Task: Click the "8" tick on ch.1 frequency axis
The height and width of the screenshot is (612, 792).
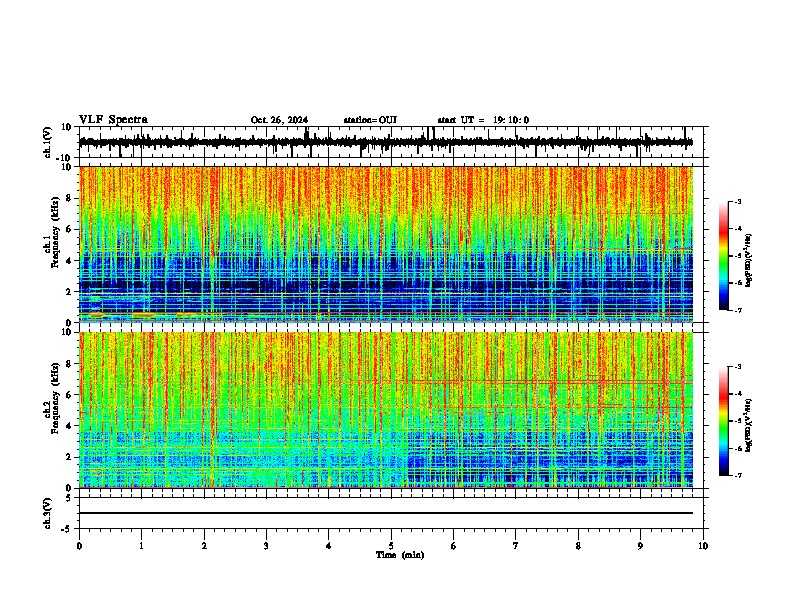Action: coord(69,198)
